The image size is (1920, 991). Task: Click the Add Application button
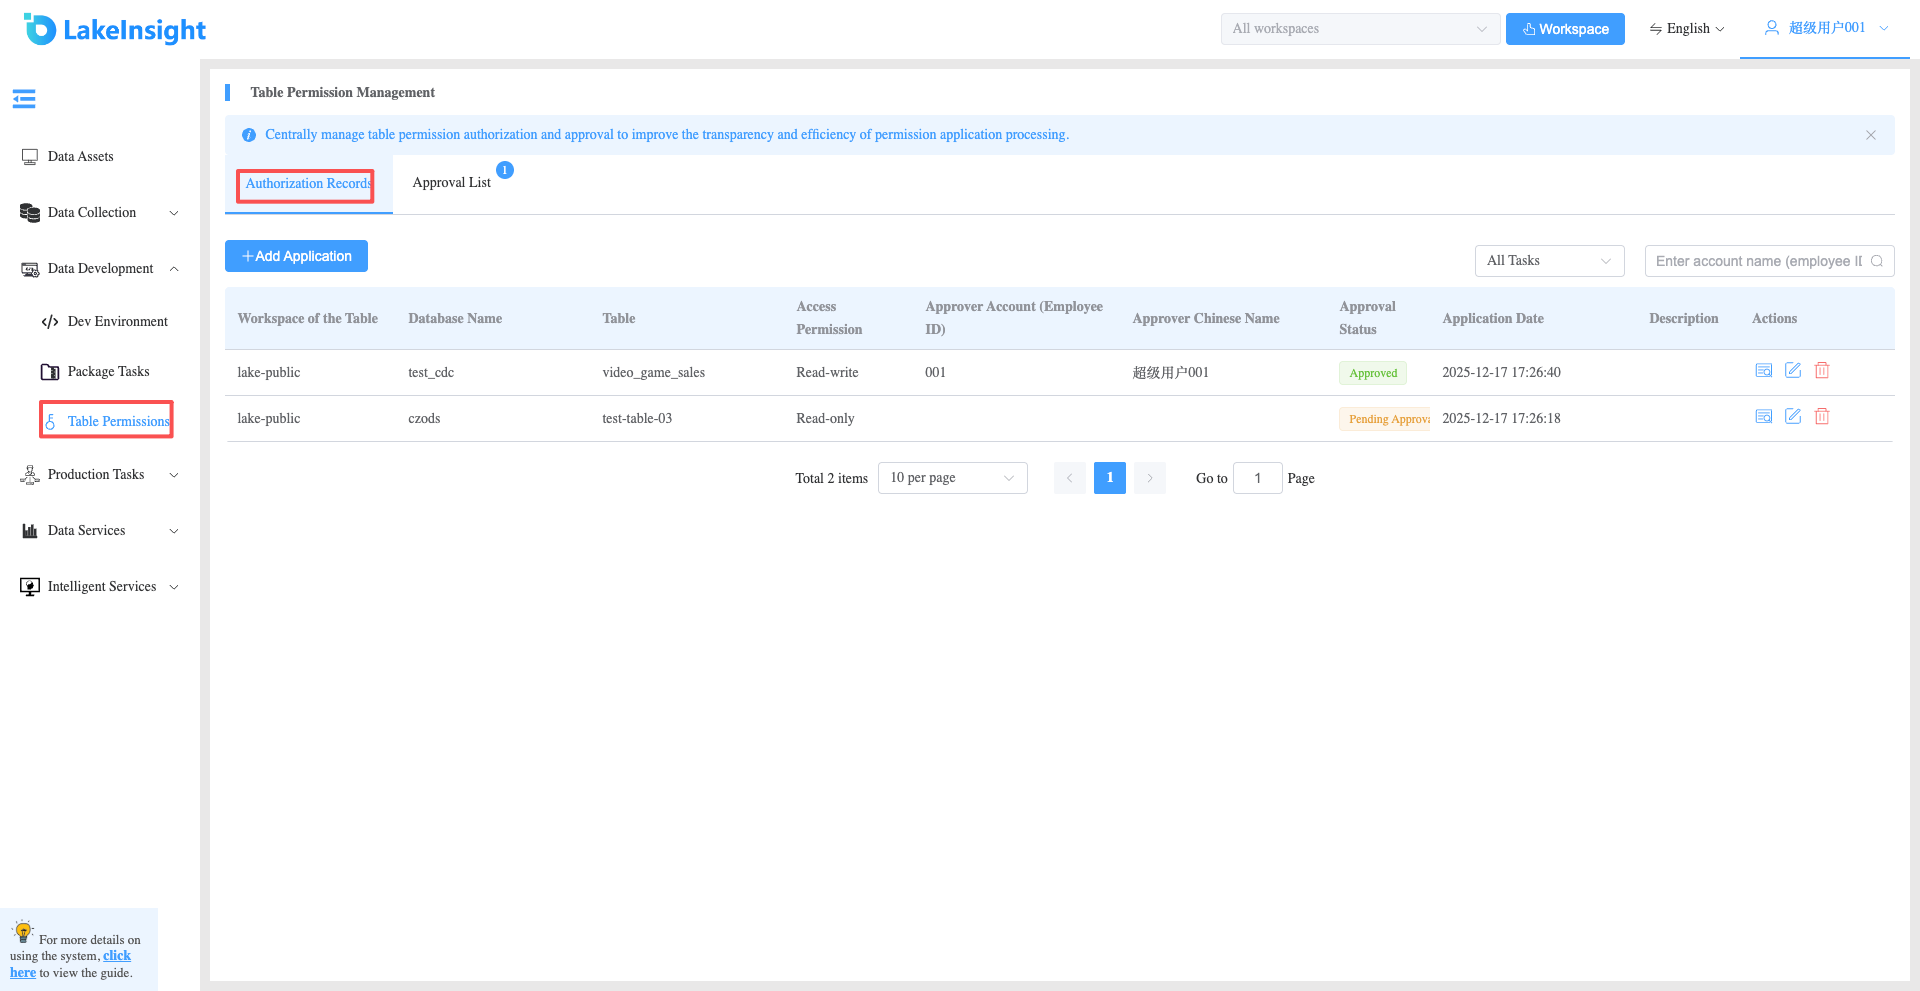(x=296, y=256)
